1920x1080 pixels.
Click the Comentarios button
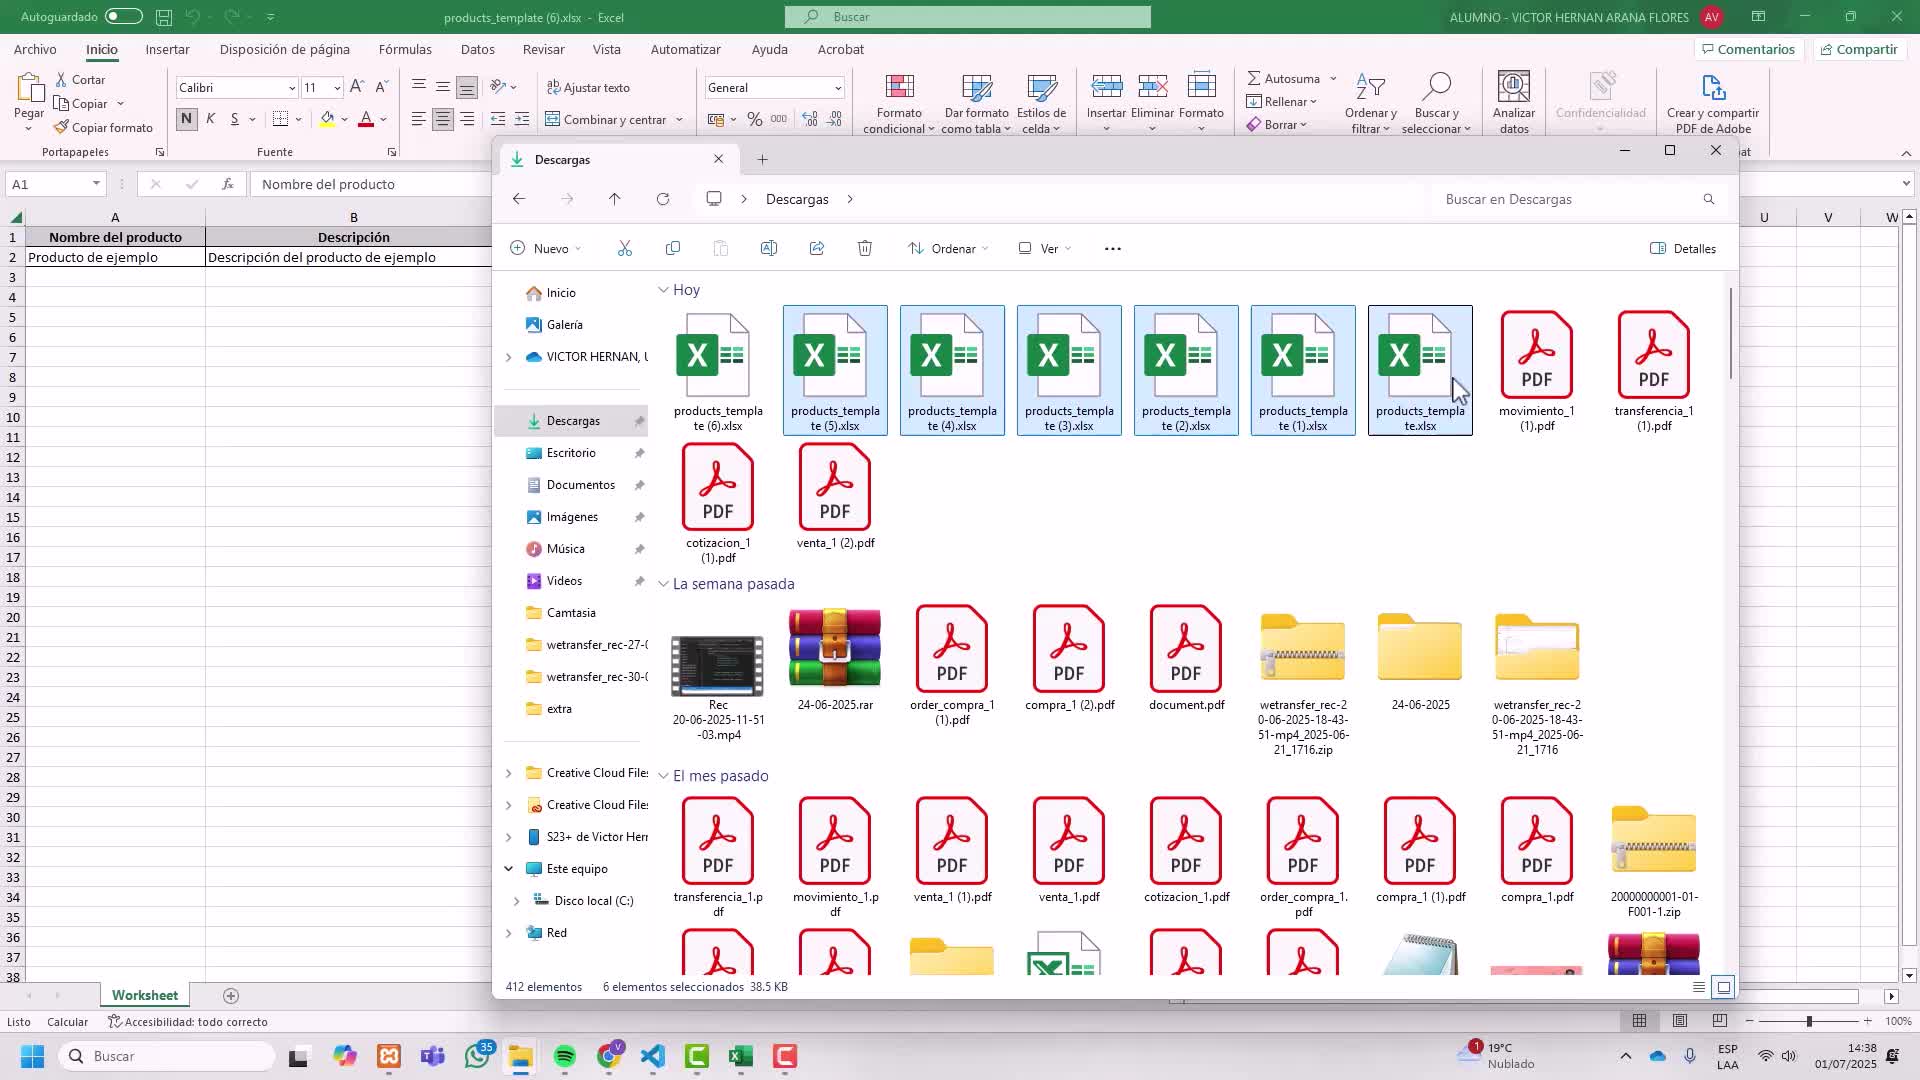point(1747,49)
